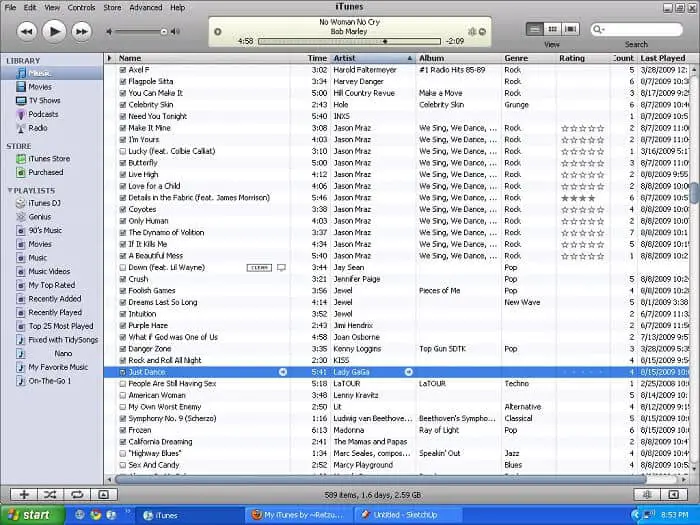The width and height of the screenshot is (700, 525).
Task: Toggle shuffle with the crossed-arrows button
Action: coord(50,494)
